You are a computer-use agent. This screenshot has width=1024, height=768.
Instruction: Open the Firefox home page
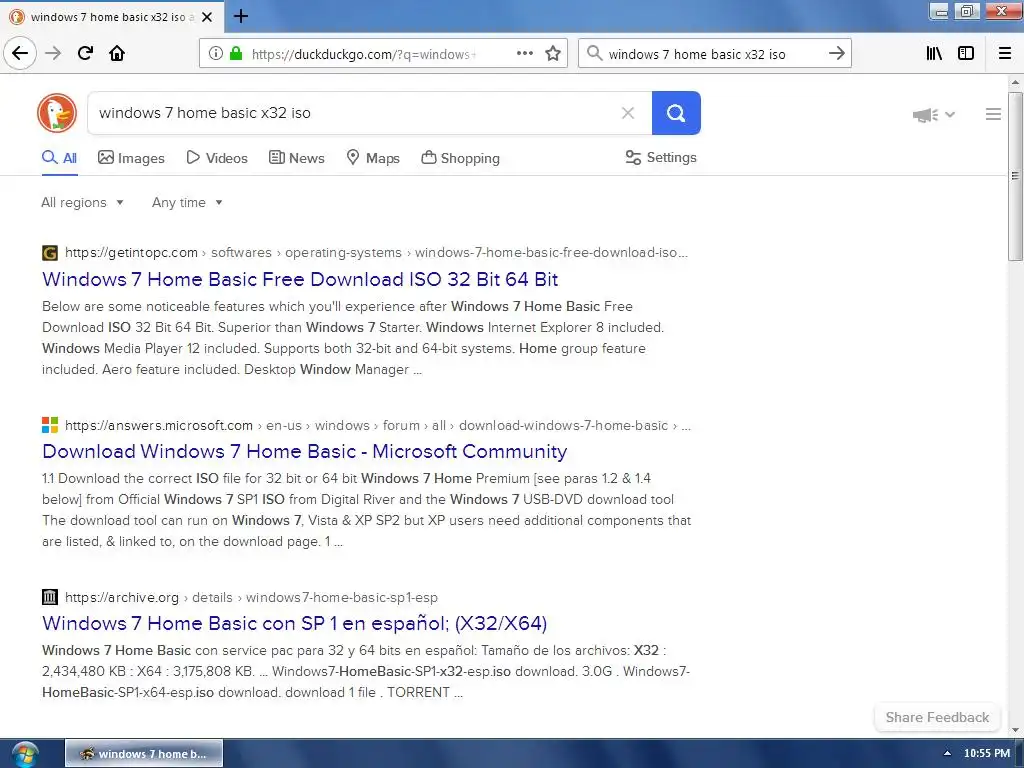coord(117,53)
